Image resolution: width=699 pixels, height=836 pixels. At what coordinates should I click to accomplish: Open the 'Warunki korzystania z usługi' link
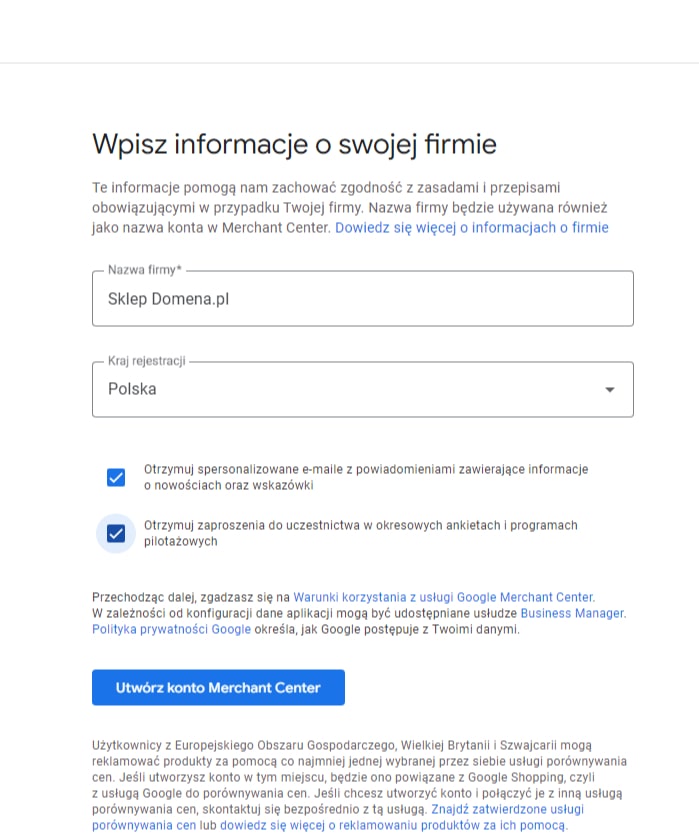coord(443,596)
